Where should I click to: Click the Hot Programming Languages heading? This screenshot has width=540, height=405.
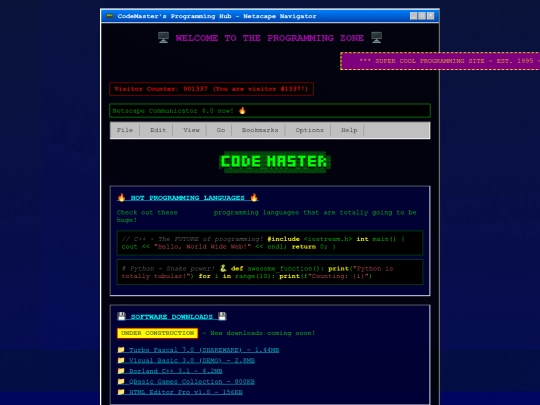[188, 198]
